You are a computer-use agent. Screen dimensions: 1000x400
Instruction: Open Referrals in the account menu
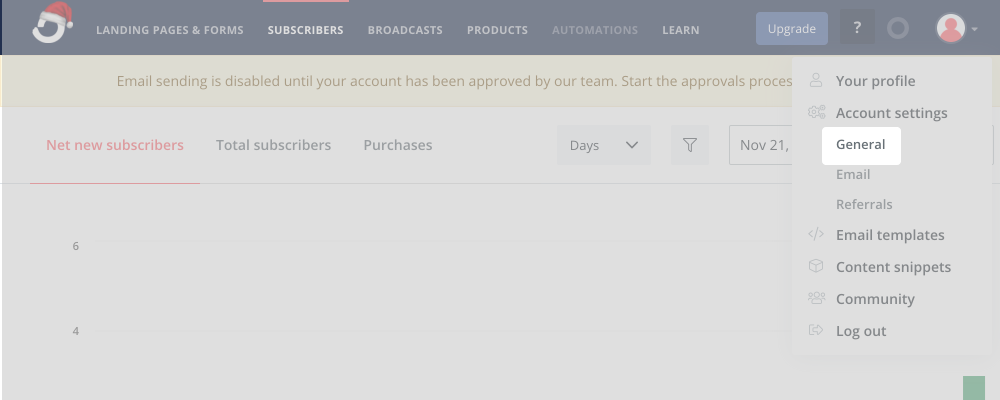[x=864, y=204]
